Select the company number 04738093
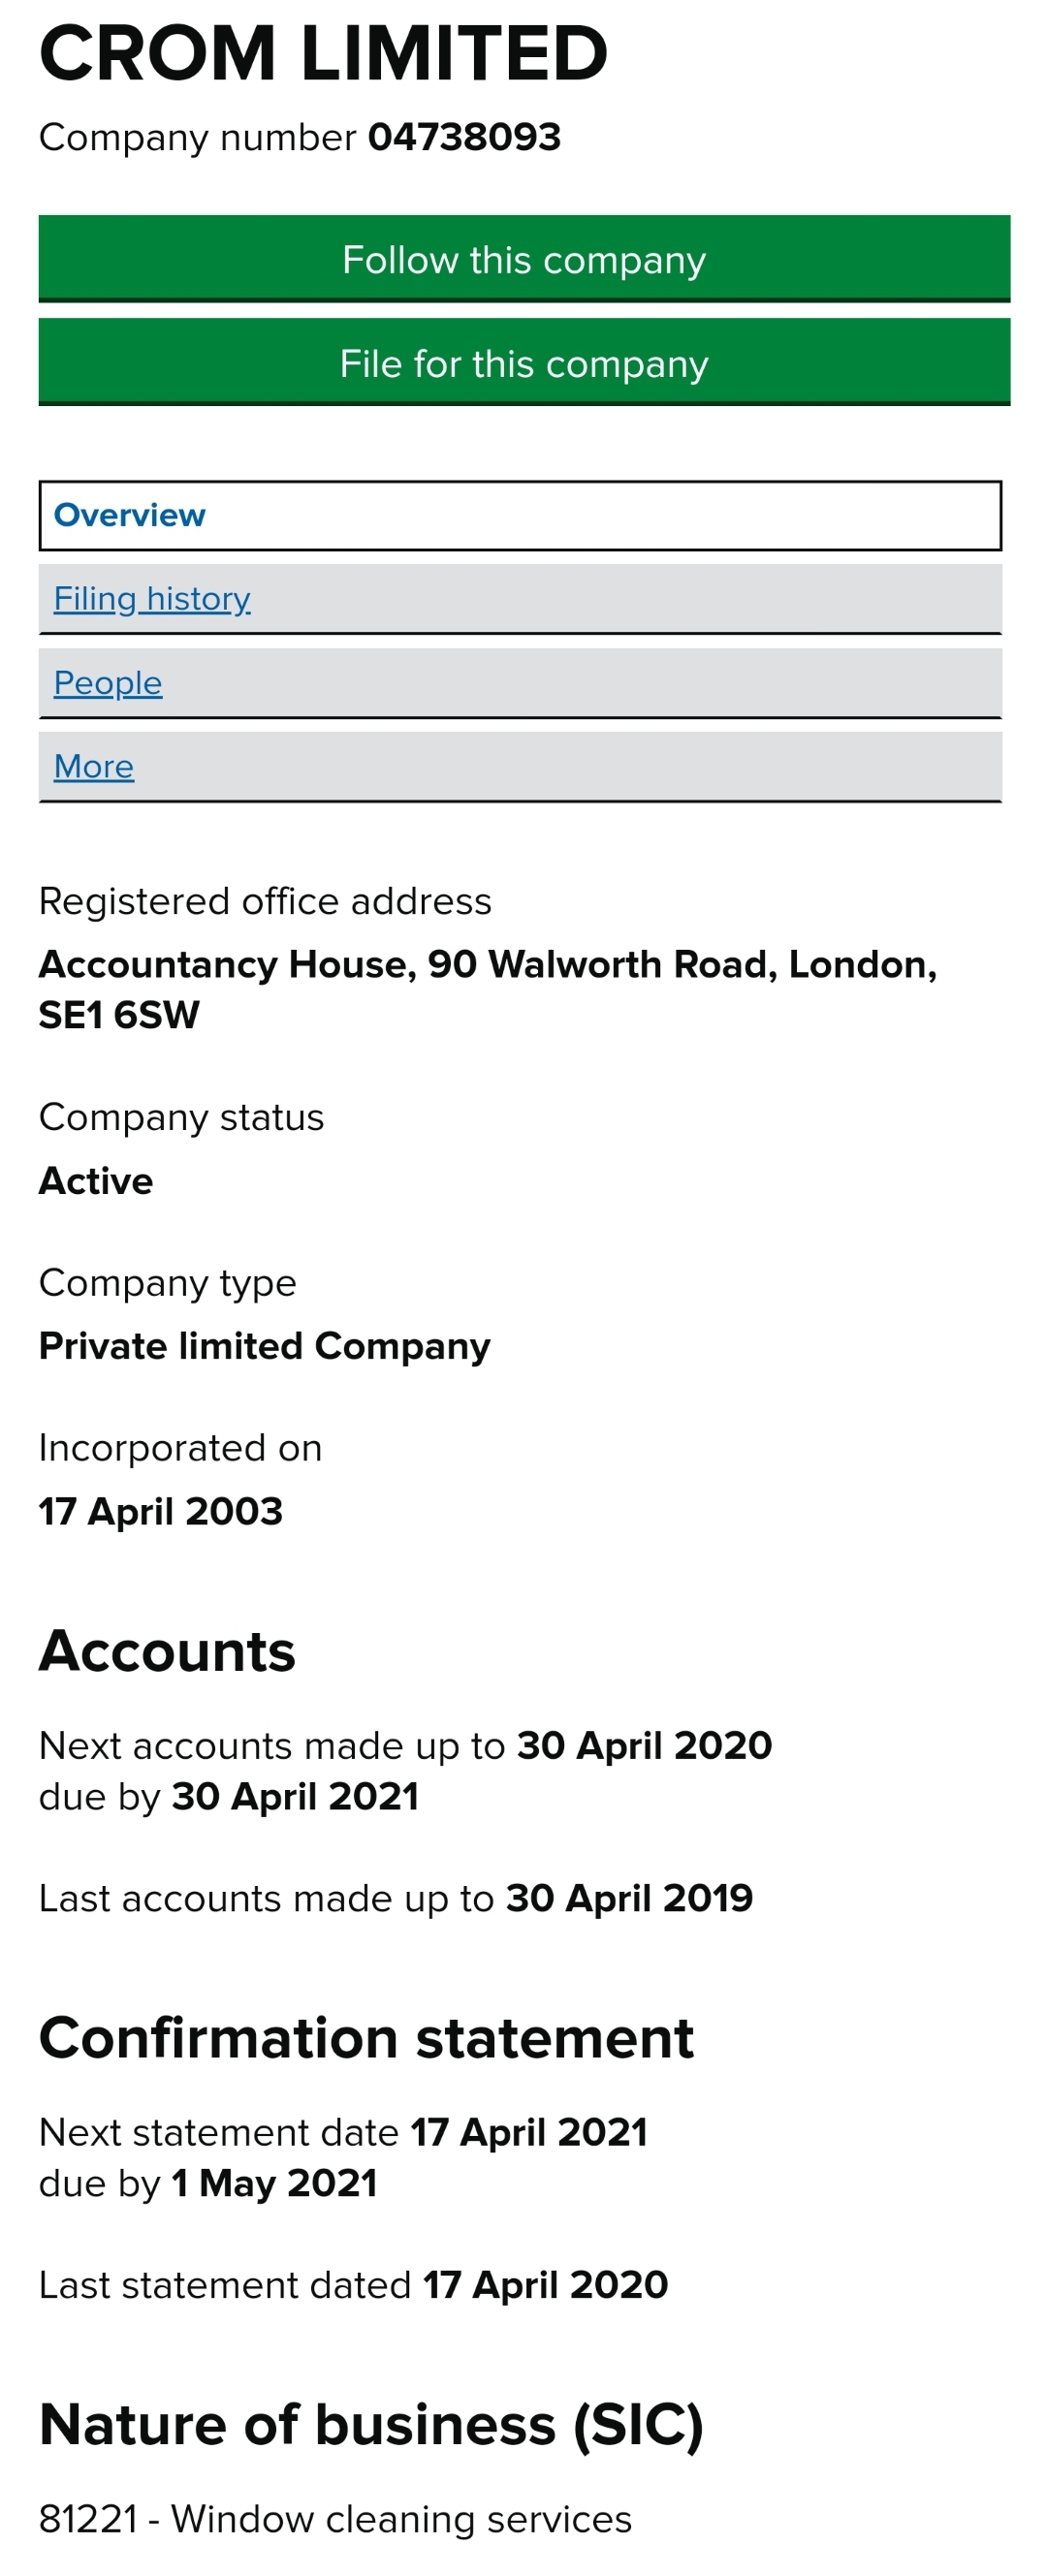 tap(464, 137)
